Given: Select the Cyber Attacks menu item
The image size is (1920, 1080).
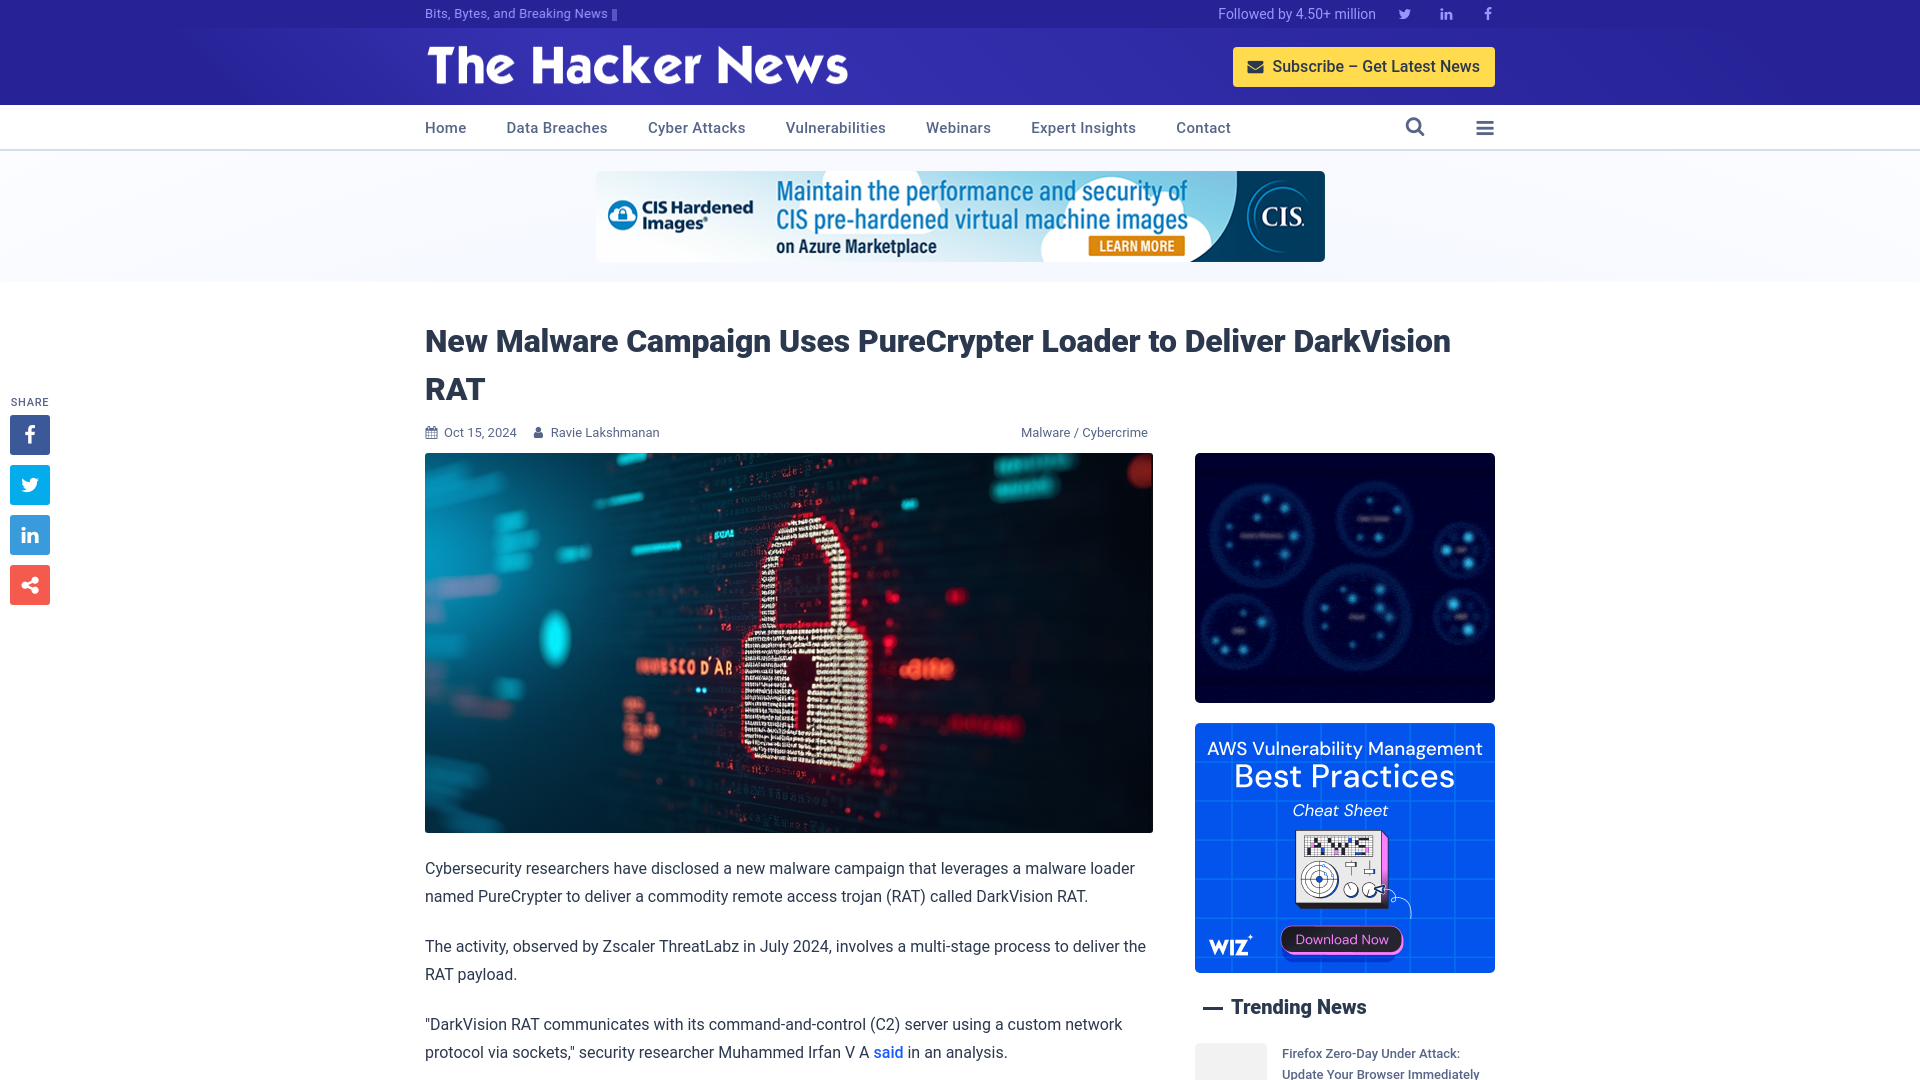Looking at the screenshot, I should tap(696, 128).
